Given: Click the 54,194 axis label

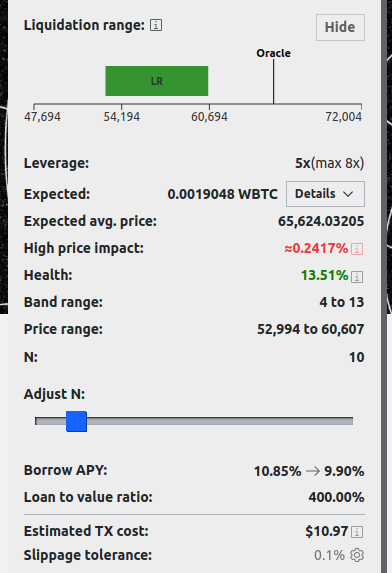Looking at the screenshot, I should click(x=122, y=117).
